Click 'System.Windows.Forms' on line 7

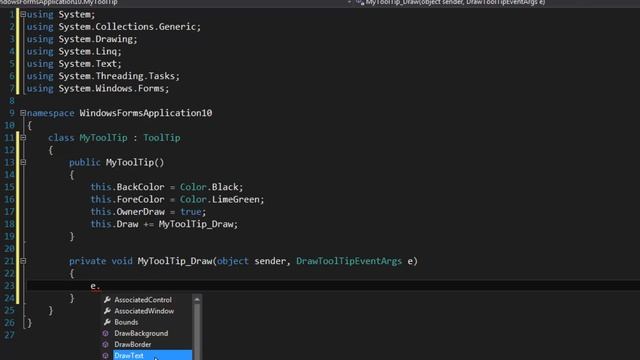click(112, 88)
